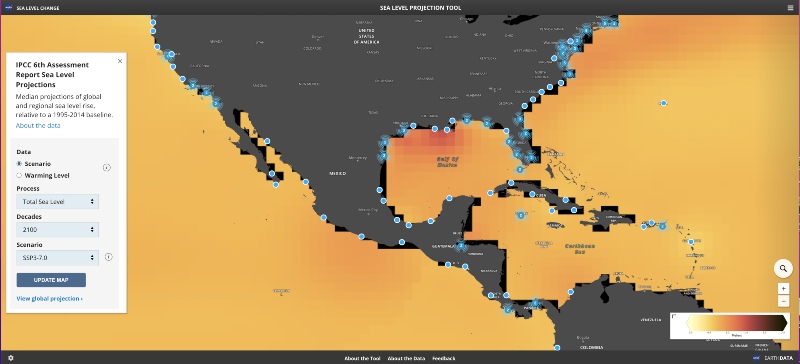Image resolution: width=800 pixels, height=364 pixels.
Task: Open the View global projection link
Action: (x=49, y=299)
